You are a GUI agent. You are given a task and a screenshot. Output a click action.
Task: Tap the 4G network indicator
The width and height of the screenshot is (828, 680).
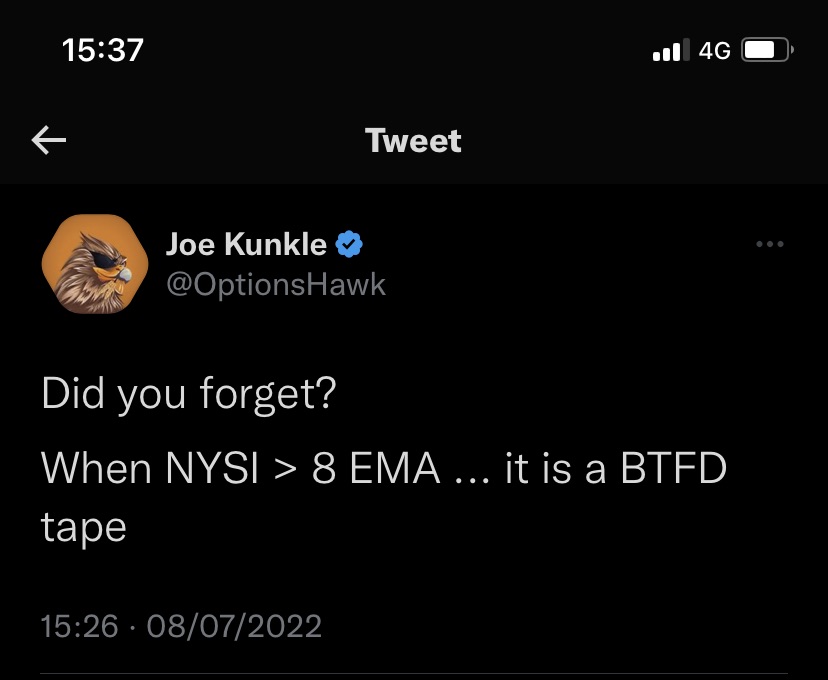click(x=714, y=50)
